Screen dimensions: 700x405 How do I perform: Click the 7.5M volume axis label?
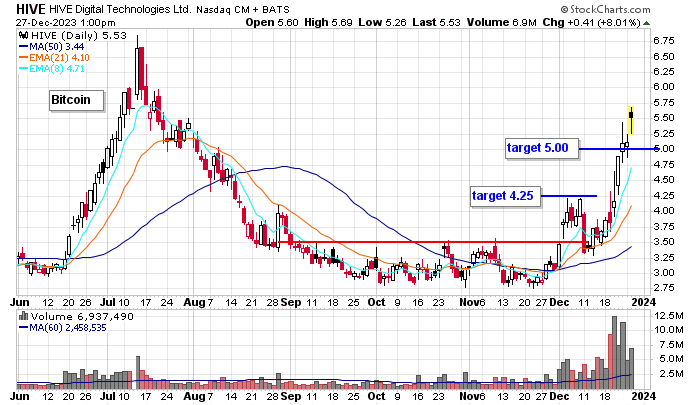click(x=671, y=345)
